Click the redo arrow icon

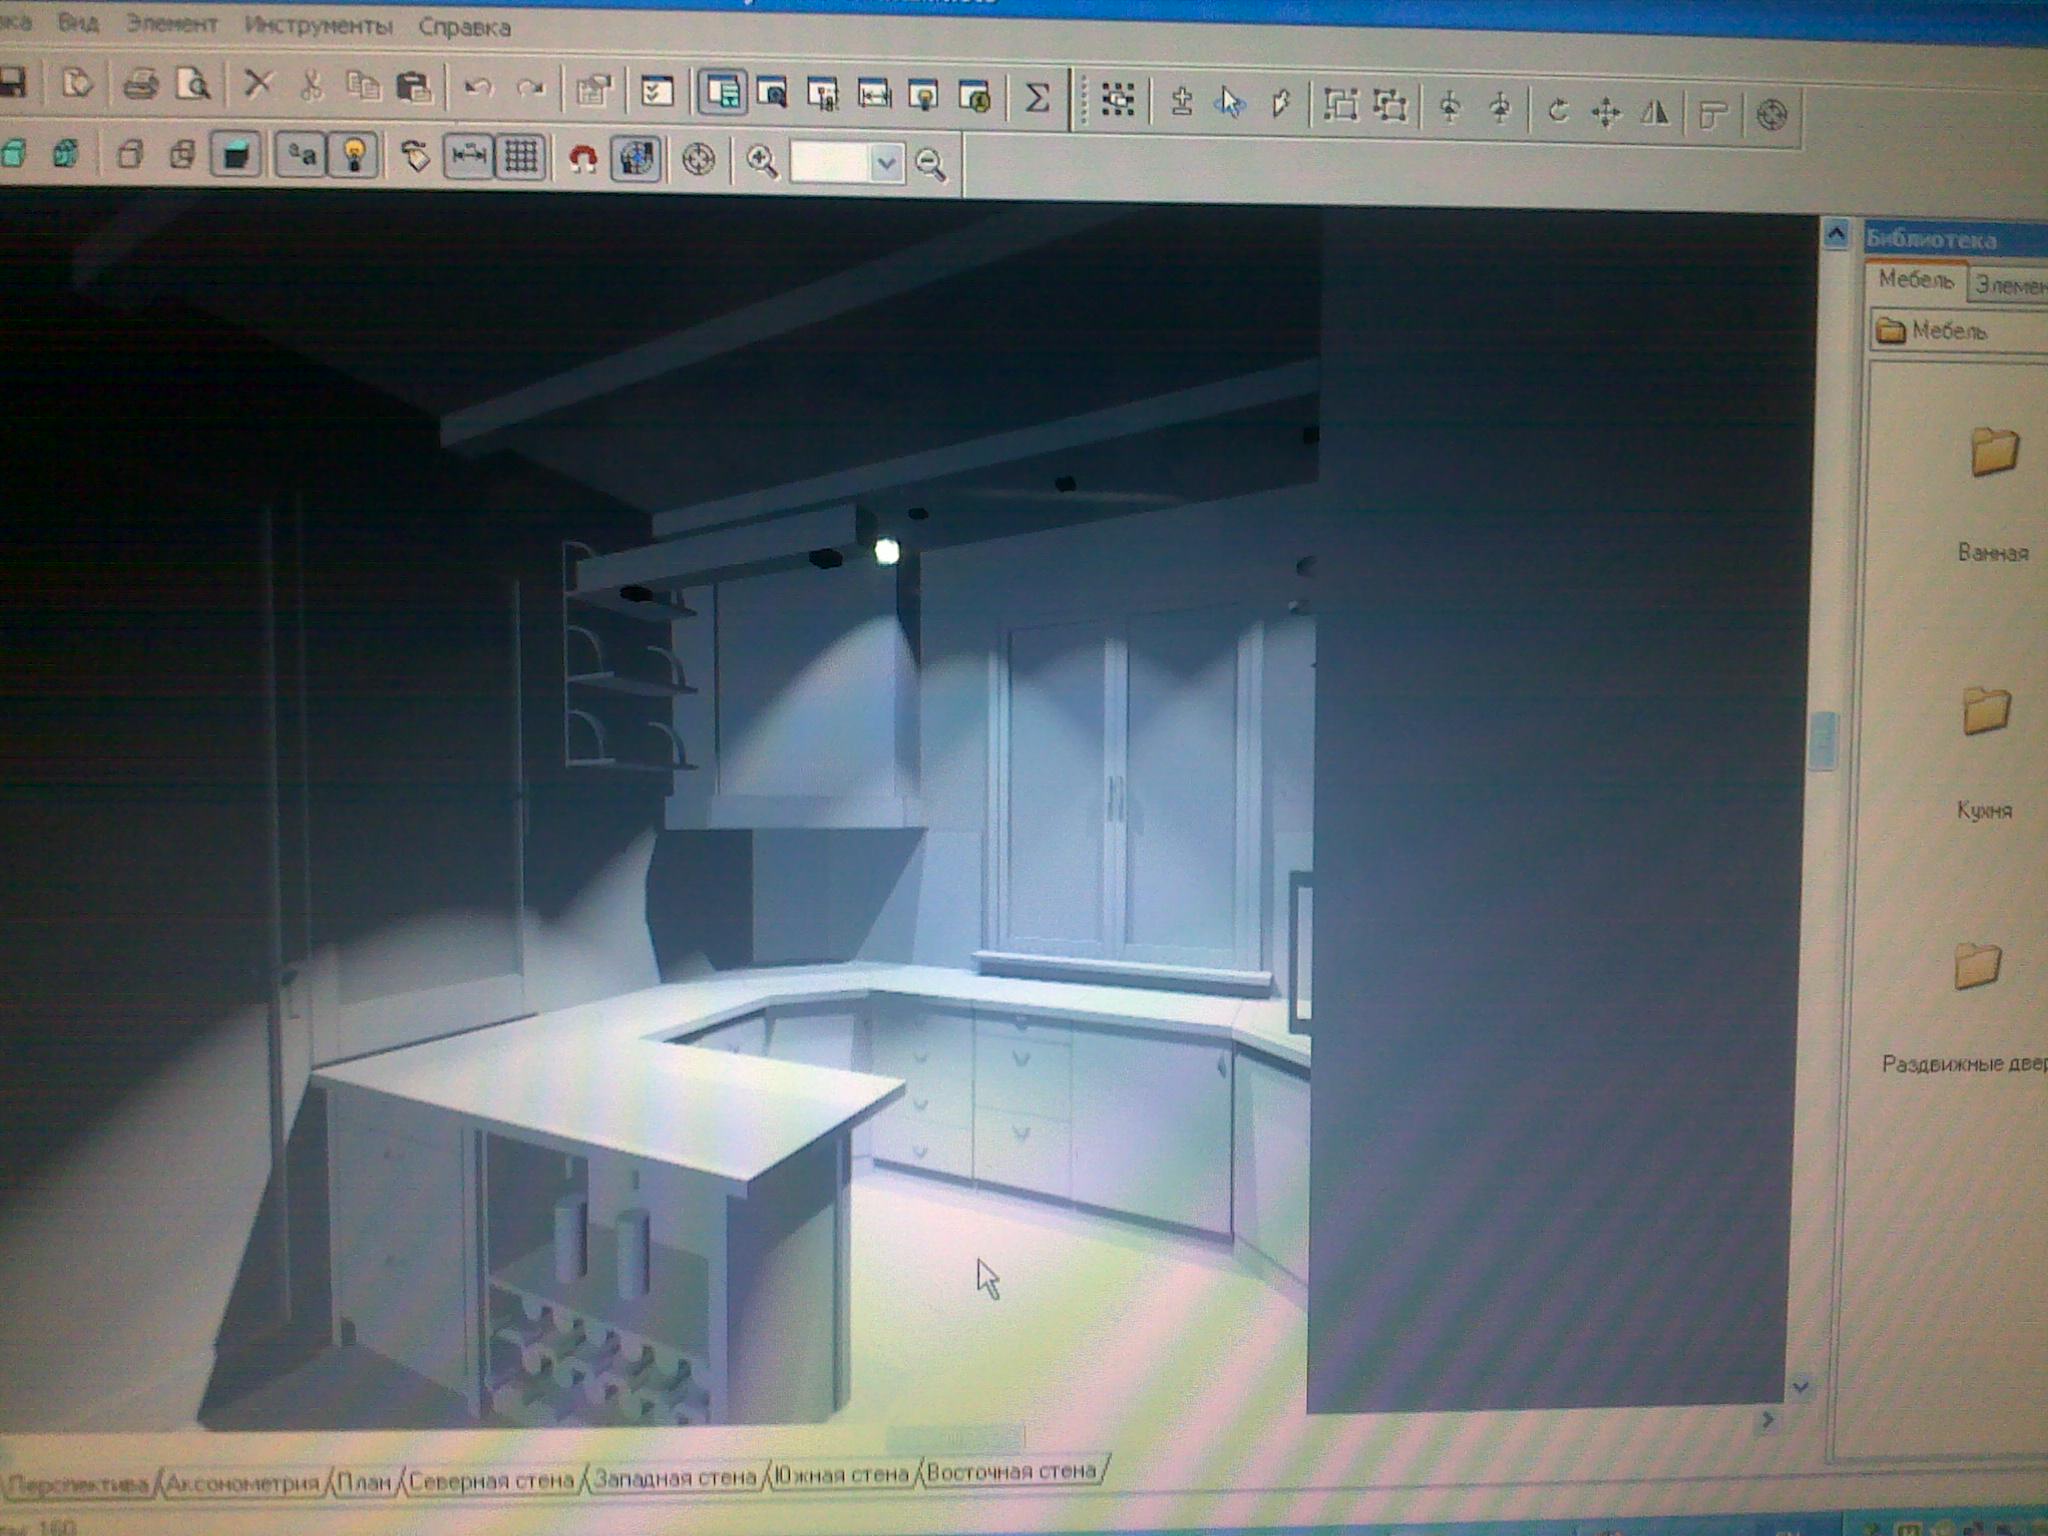click(x=530, y=89)
